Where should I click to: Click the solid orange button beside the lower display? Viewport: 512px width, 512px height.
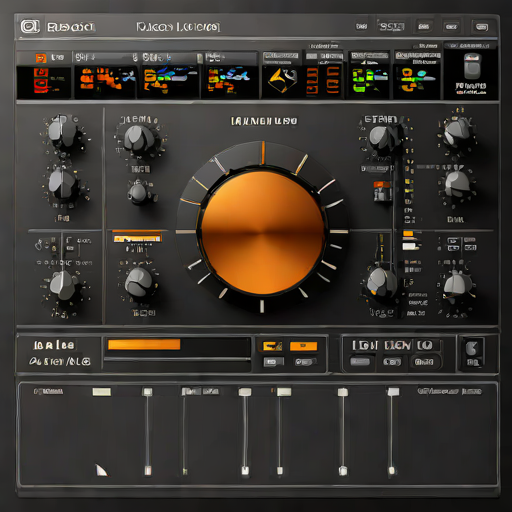[303, 346]
